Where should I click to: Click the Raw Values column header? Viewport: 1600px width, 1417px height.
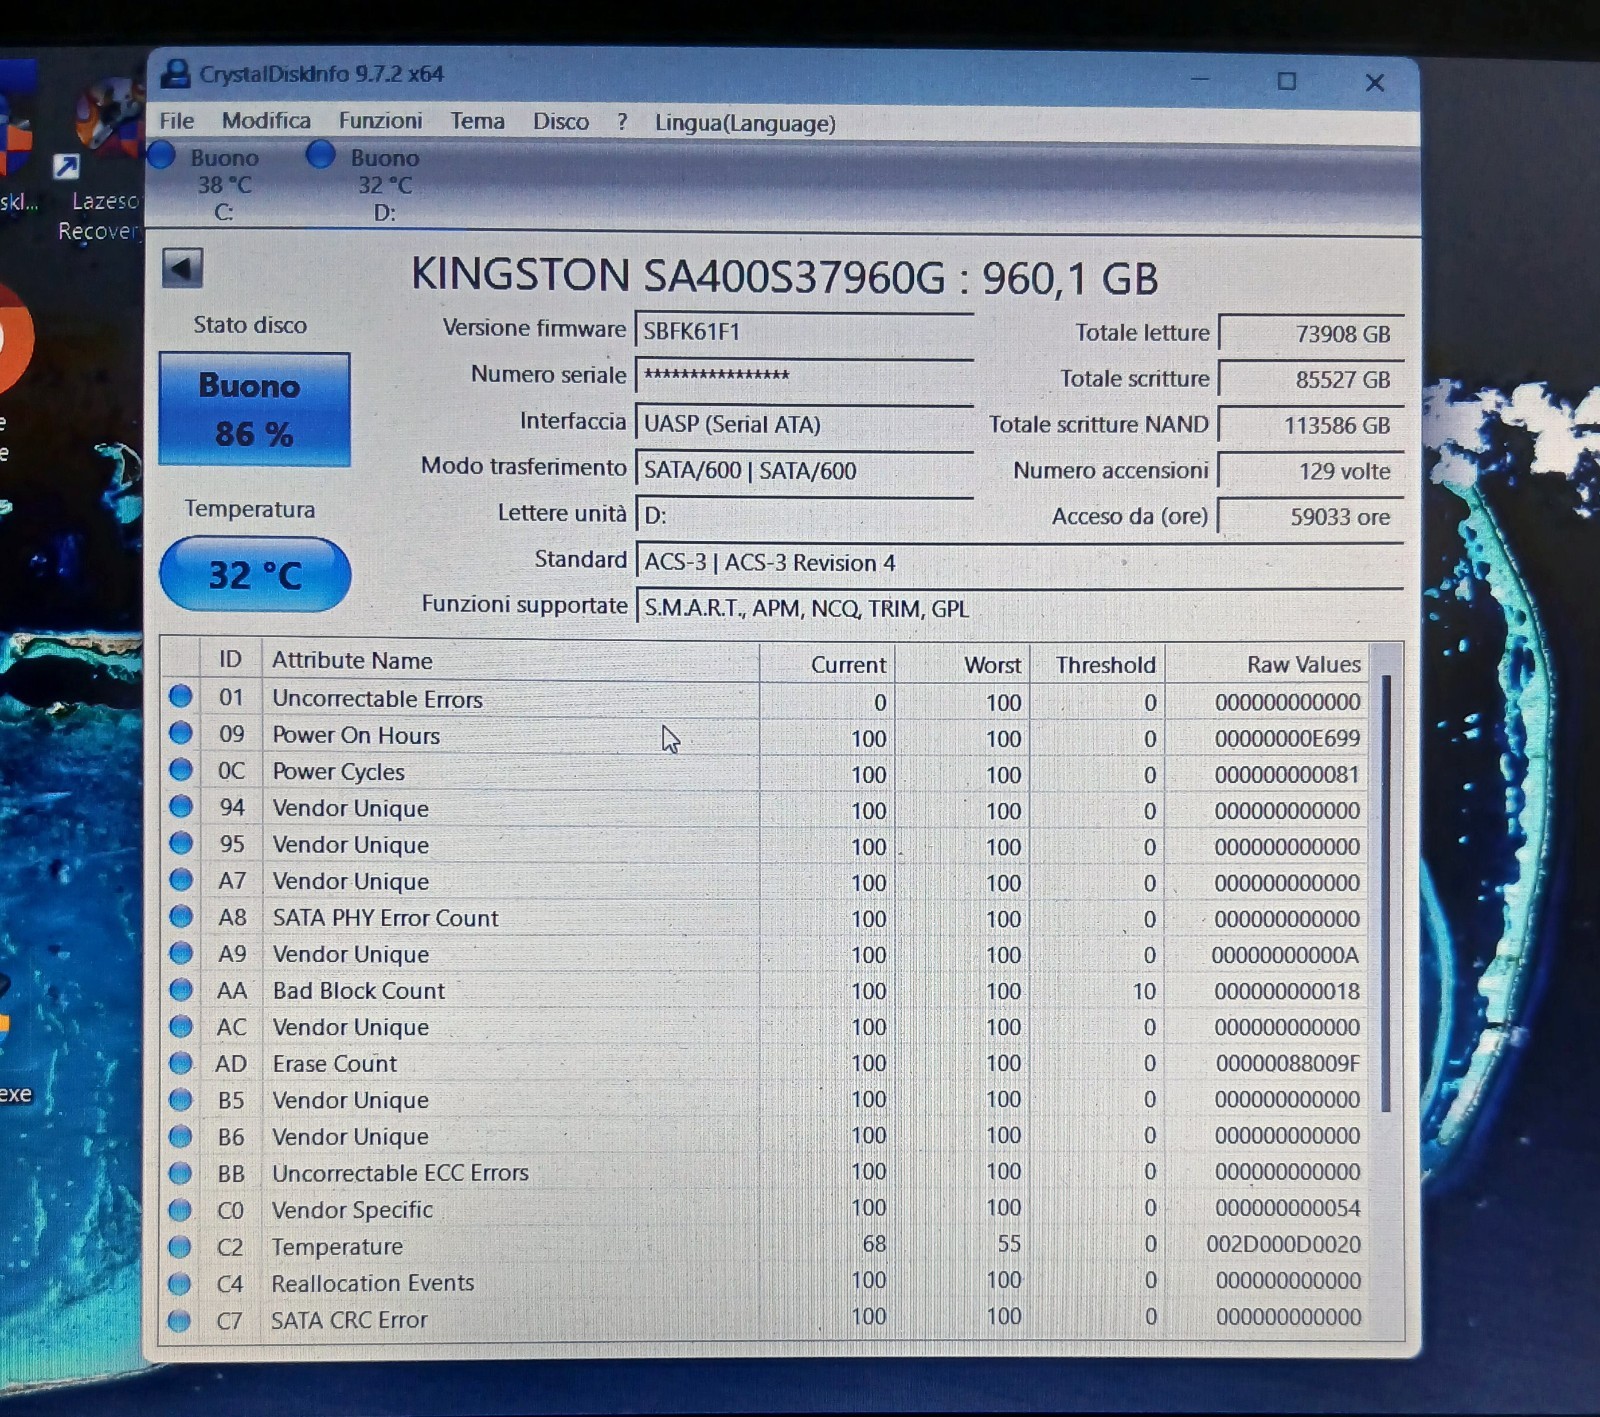point(1267,664)
